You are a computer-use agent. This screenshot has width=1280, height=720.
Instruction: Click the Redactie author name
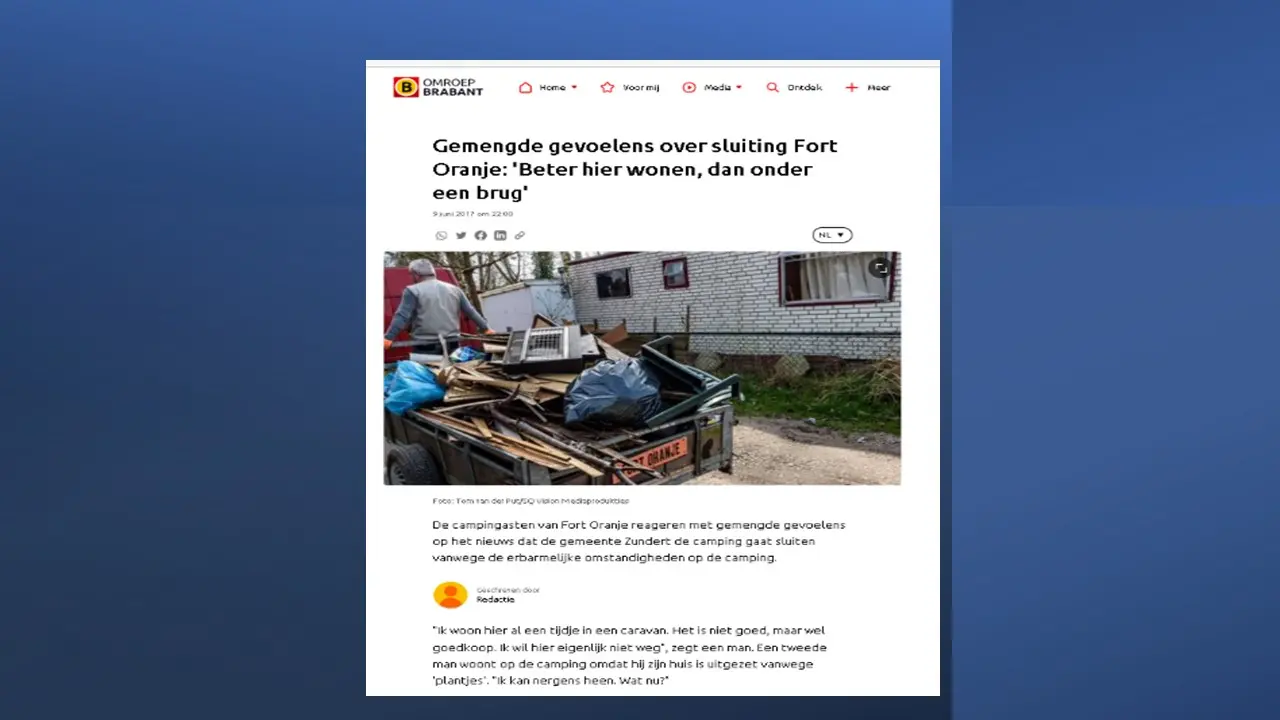click(x=495, y=599)
